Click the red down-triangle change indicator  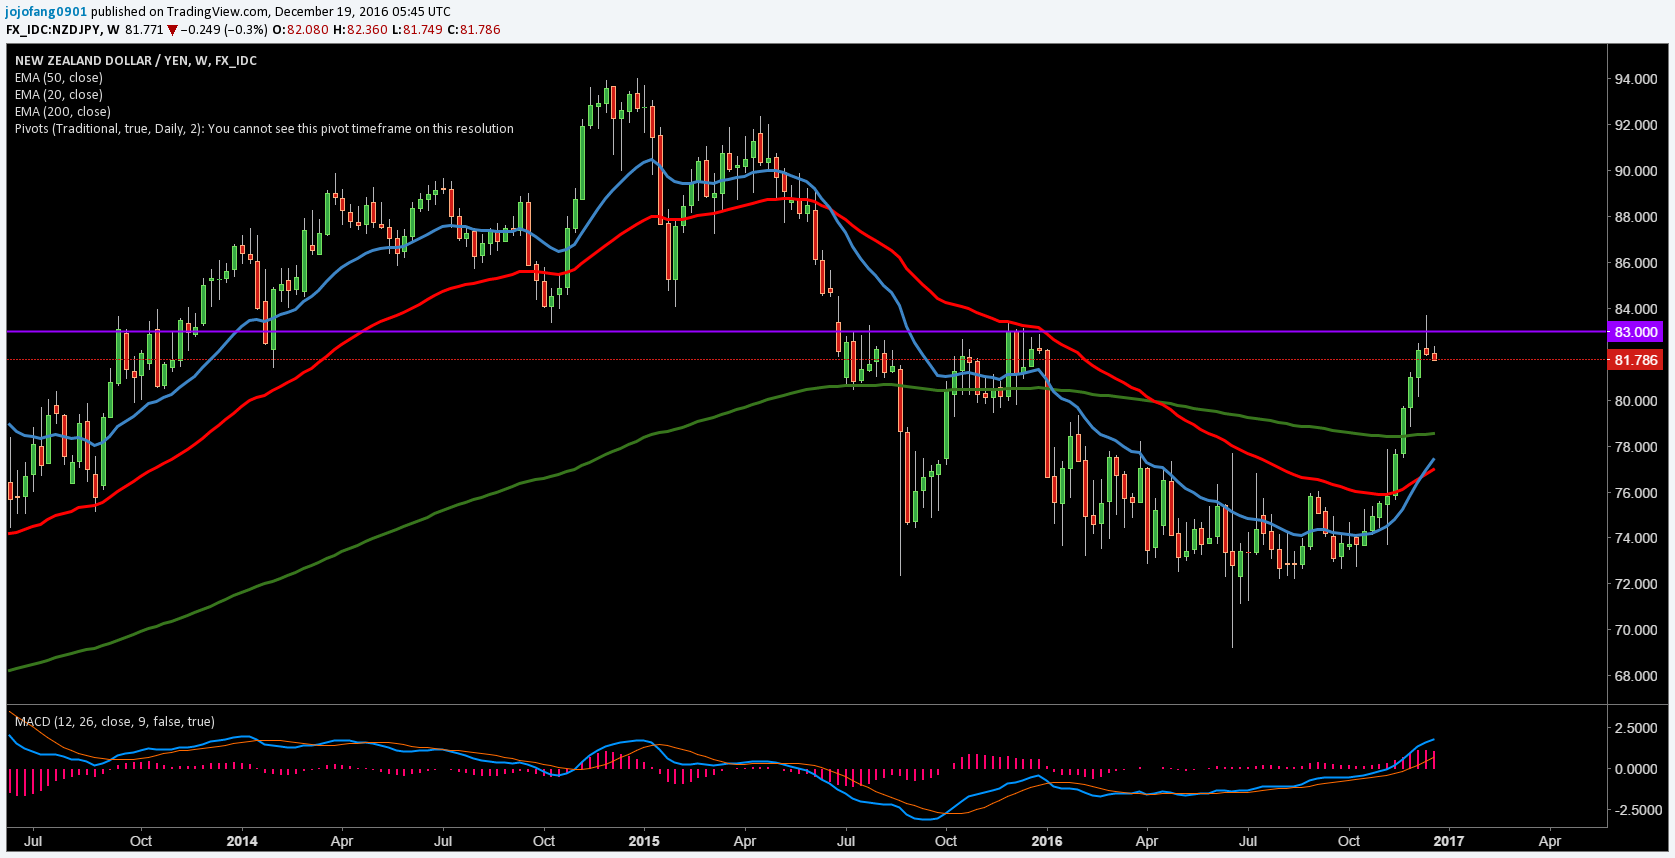click(x=172, y=30)
